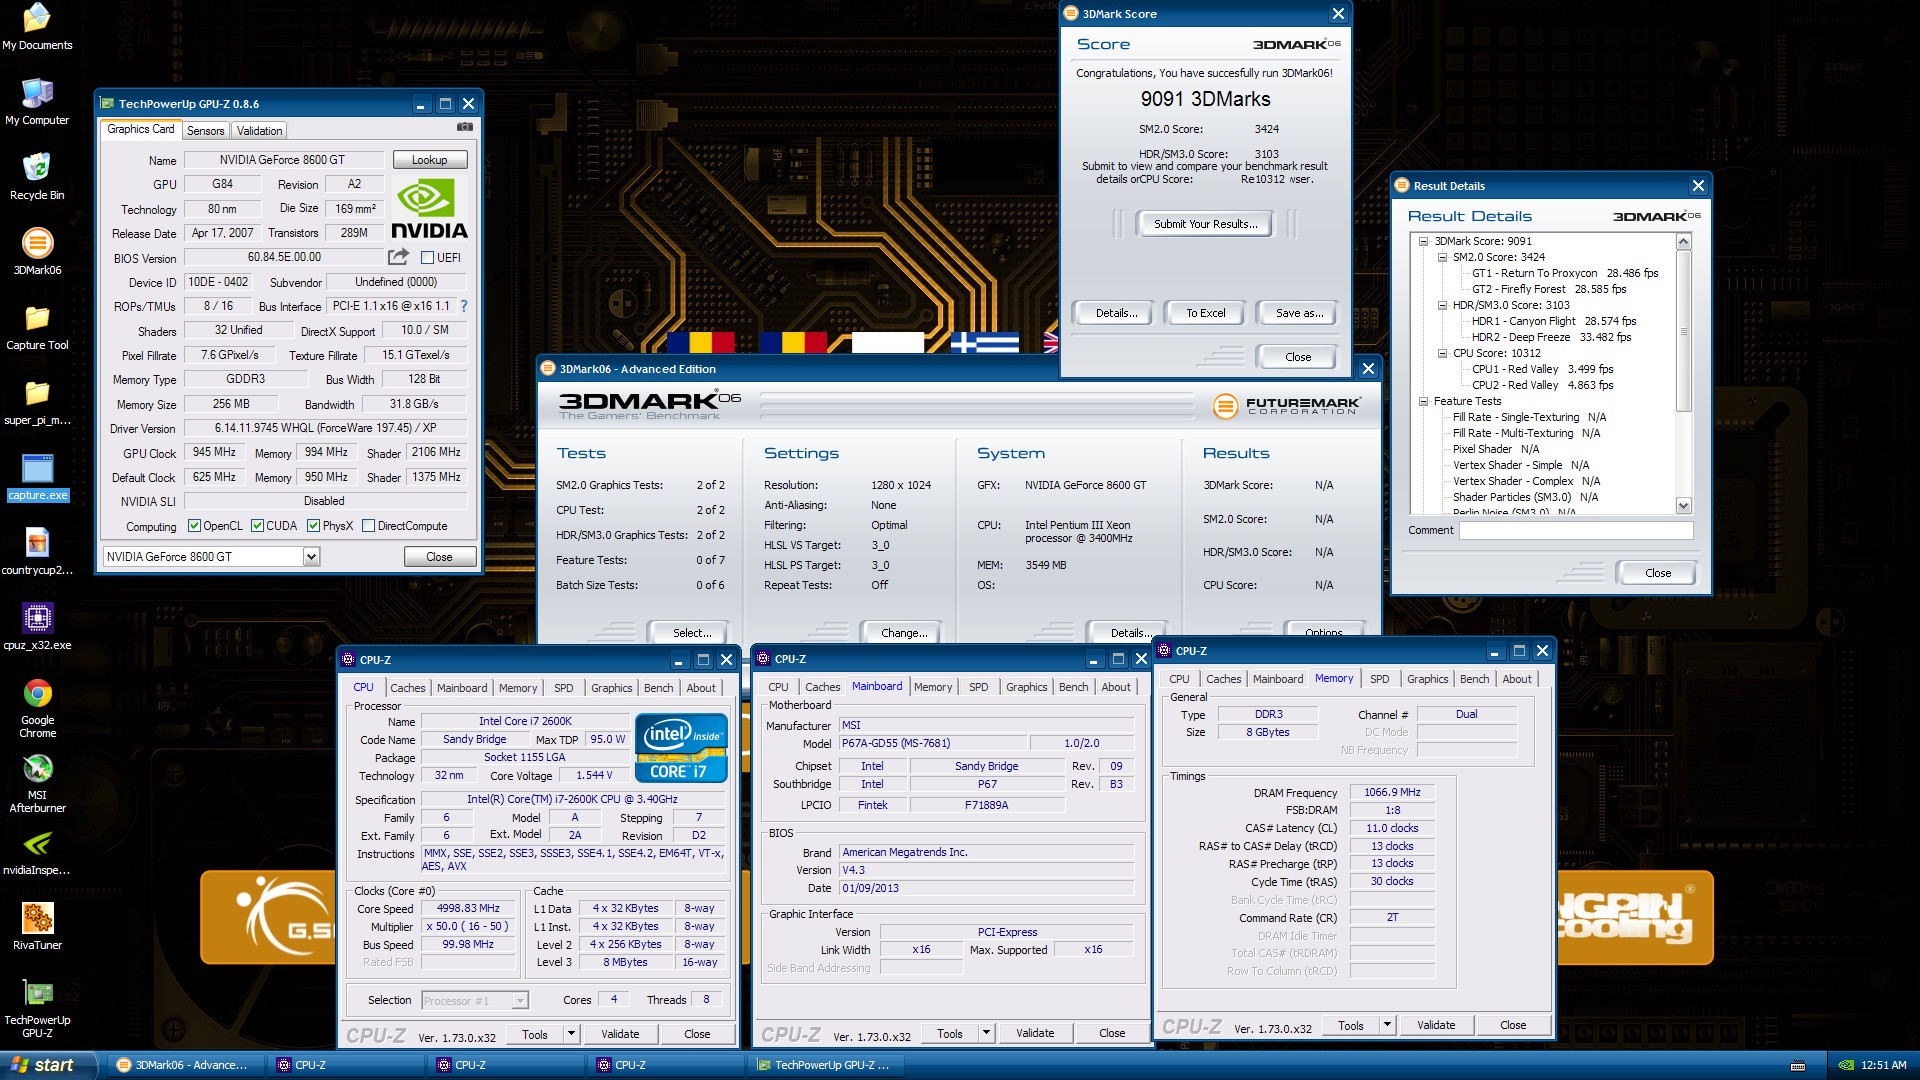Open the MSI Afterburner desktop shortcut
The width and height of the screenshot is (1920, 1080).
pos(37,783)
